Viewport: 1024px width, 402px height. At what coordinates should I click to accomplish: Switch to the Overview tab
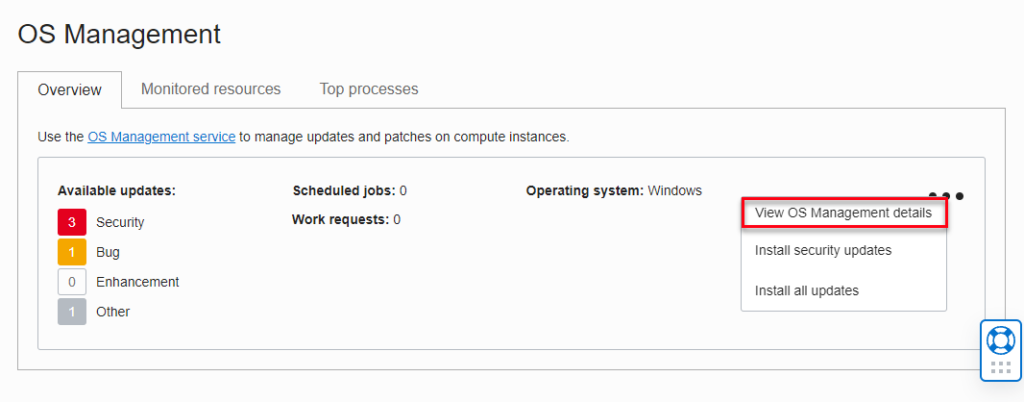coord(70,90)
